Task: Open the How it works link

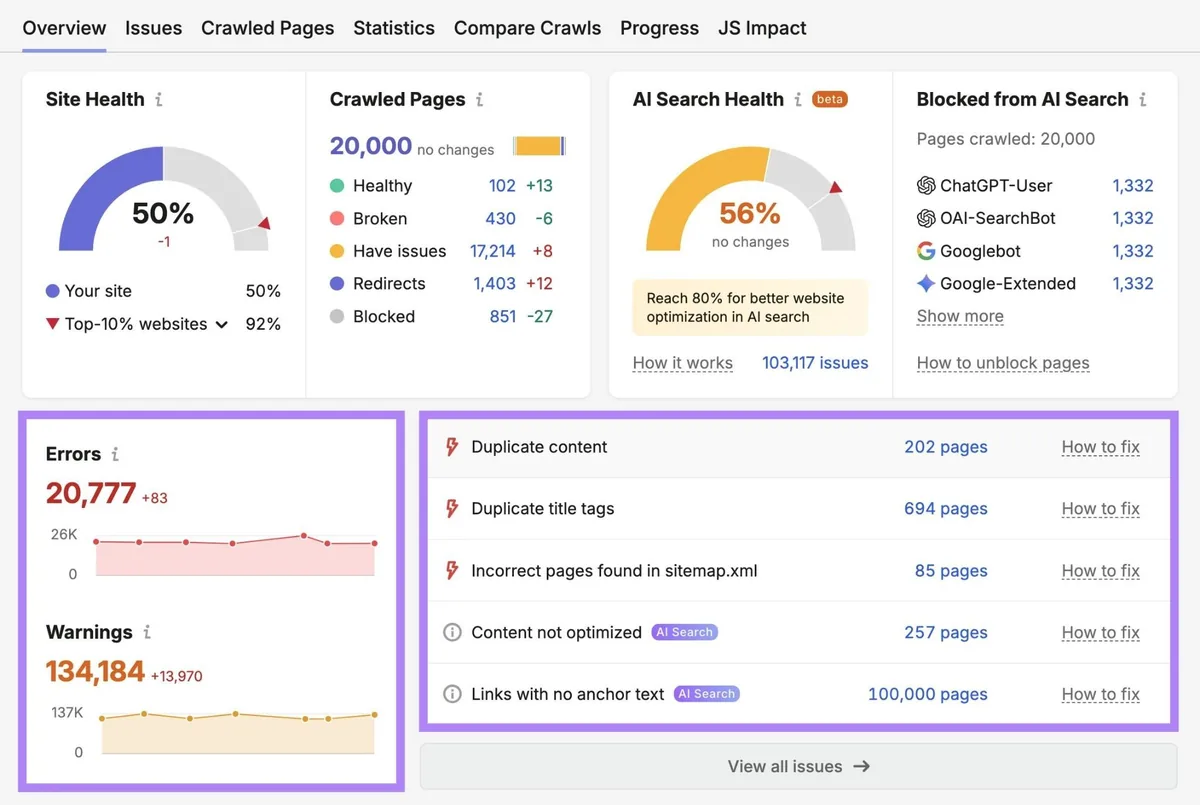Action: point(683,363)
